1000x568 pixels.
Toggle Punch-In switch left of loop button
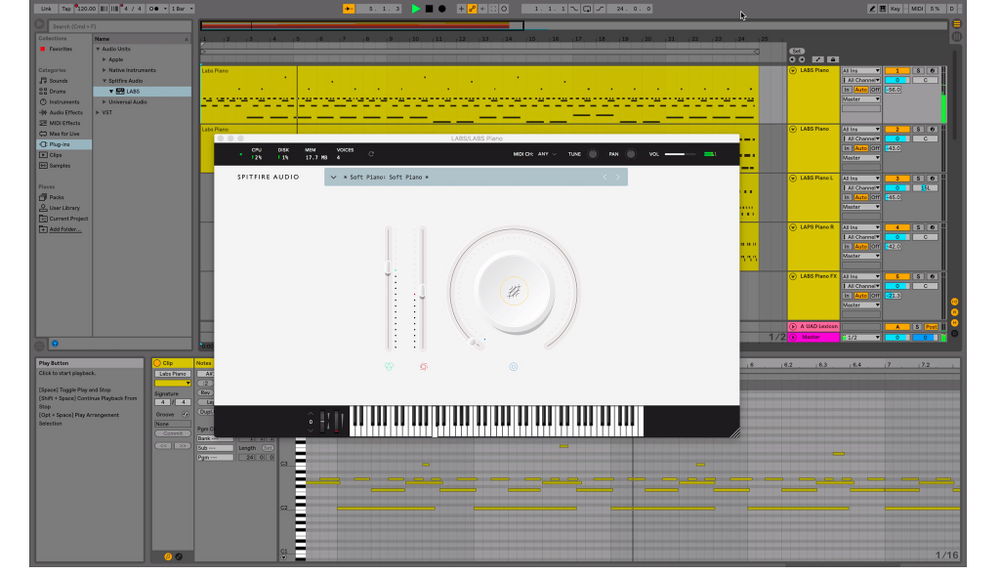click(x=575, y=9)
